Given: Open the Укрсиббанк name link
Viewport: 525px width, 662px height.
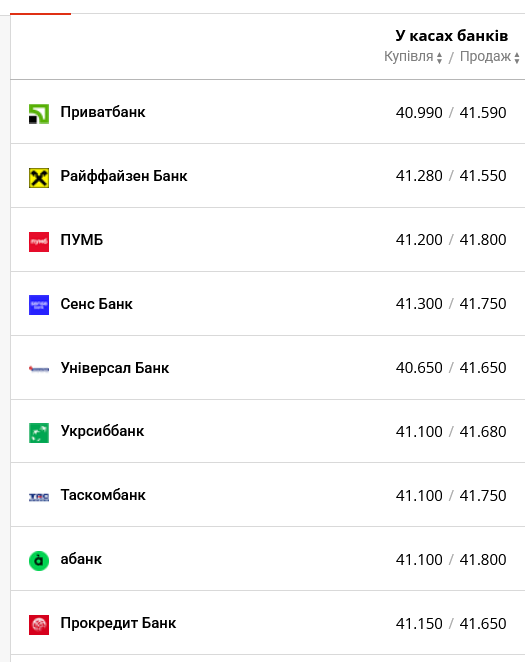Looking at the screenshot, I should click(x=102, y=431).
